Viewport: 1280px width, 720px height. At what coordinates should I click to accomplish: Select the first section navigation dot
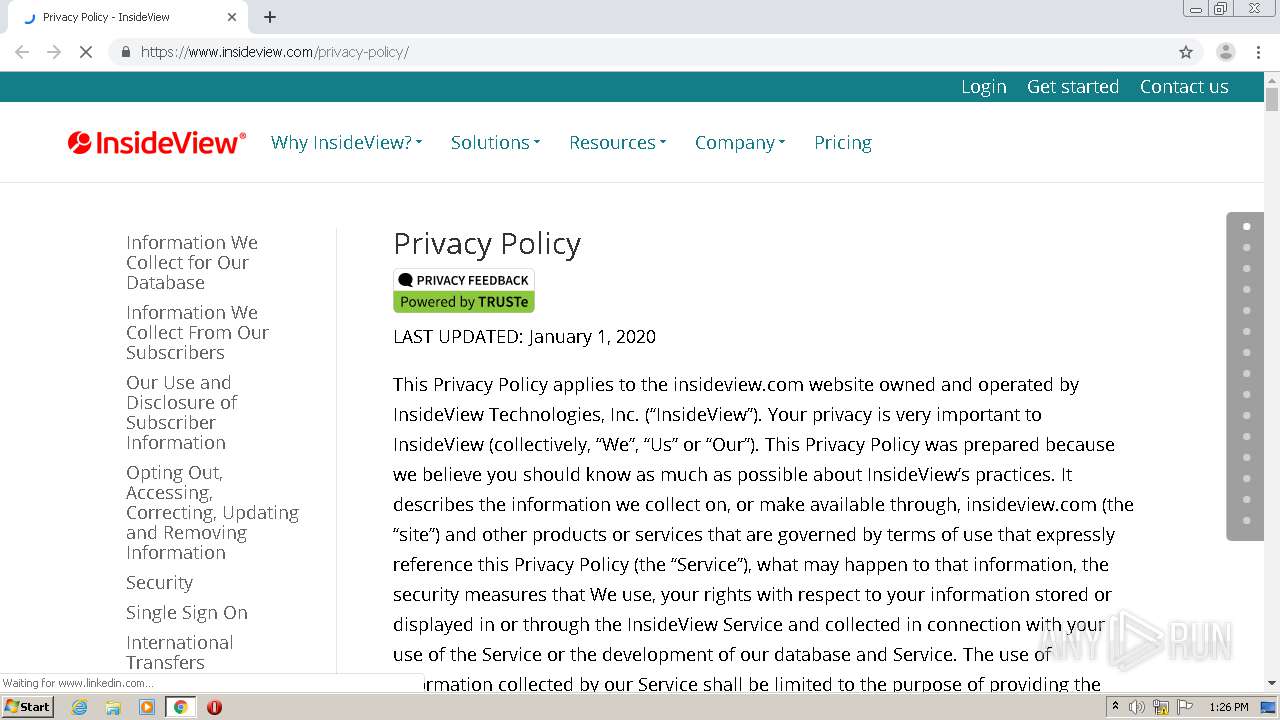click(1246, 227)
